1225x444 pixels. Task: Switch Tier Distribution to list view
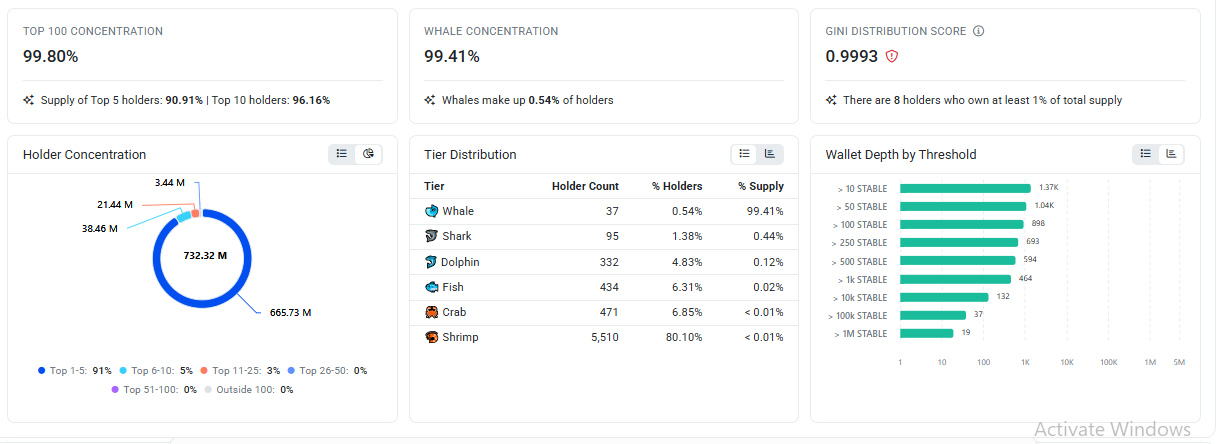[x=744, y=154]
